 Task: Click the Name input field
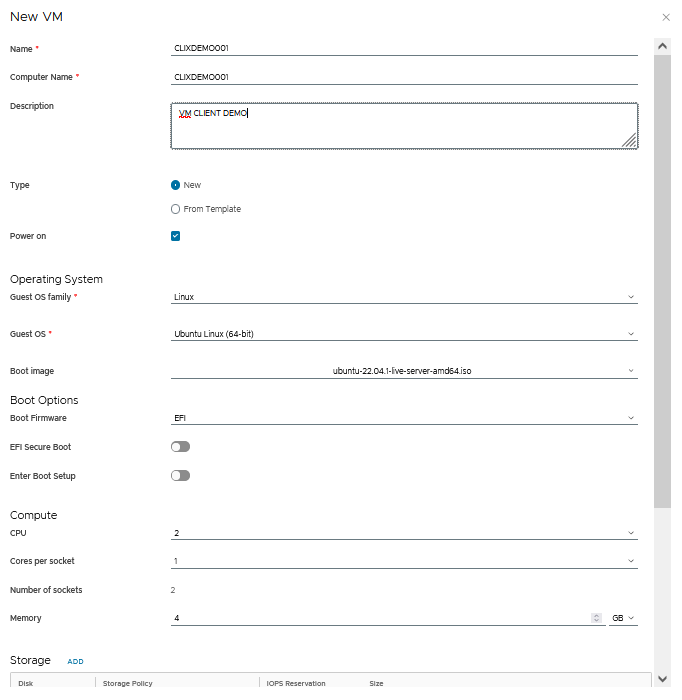tap(404, 48)
